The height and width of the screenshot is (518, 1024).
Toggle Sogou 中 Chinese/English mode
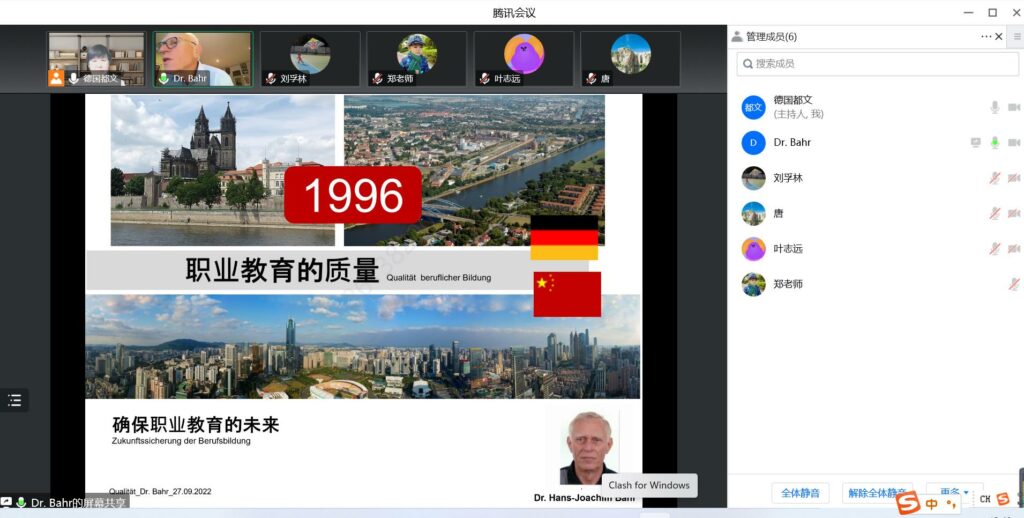pyautogui.click(x=931, y=504)
